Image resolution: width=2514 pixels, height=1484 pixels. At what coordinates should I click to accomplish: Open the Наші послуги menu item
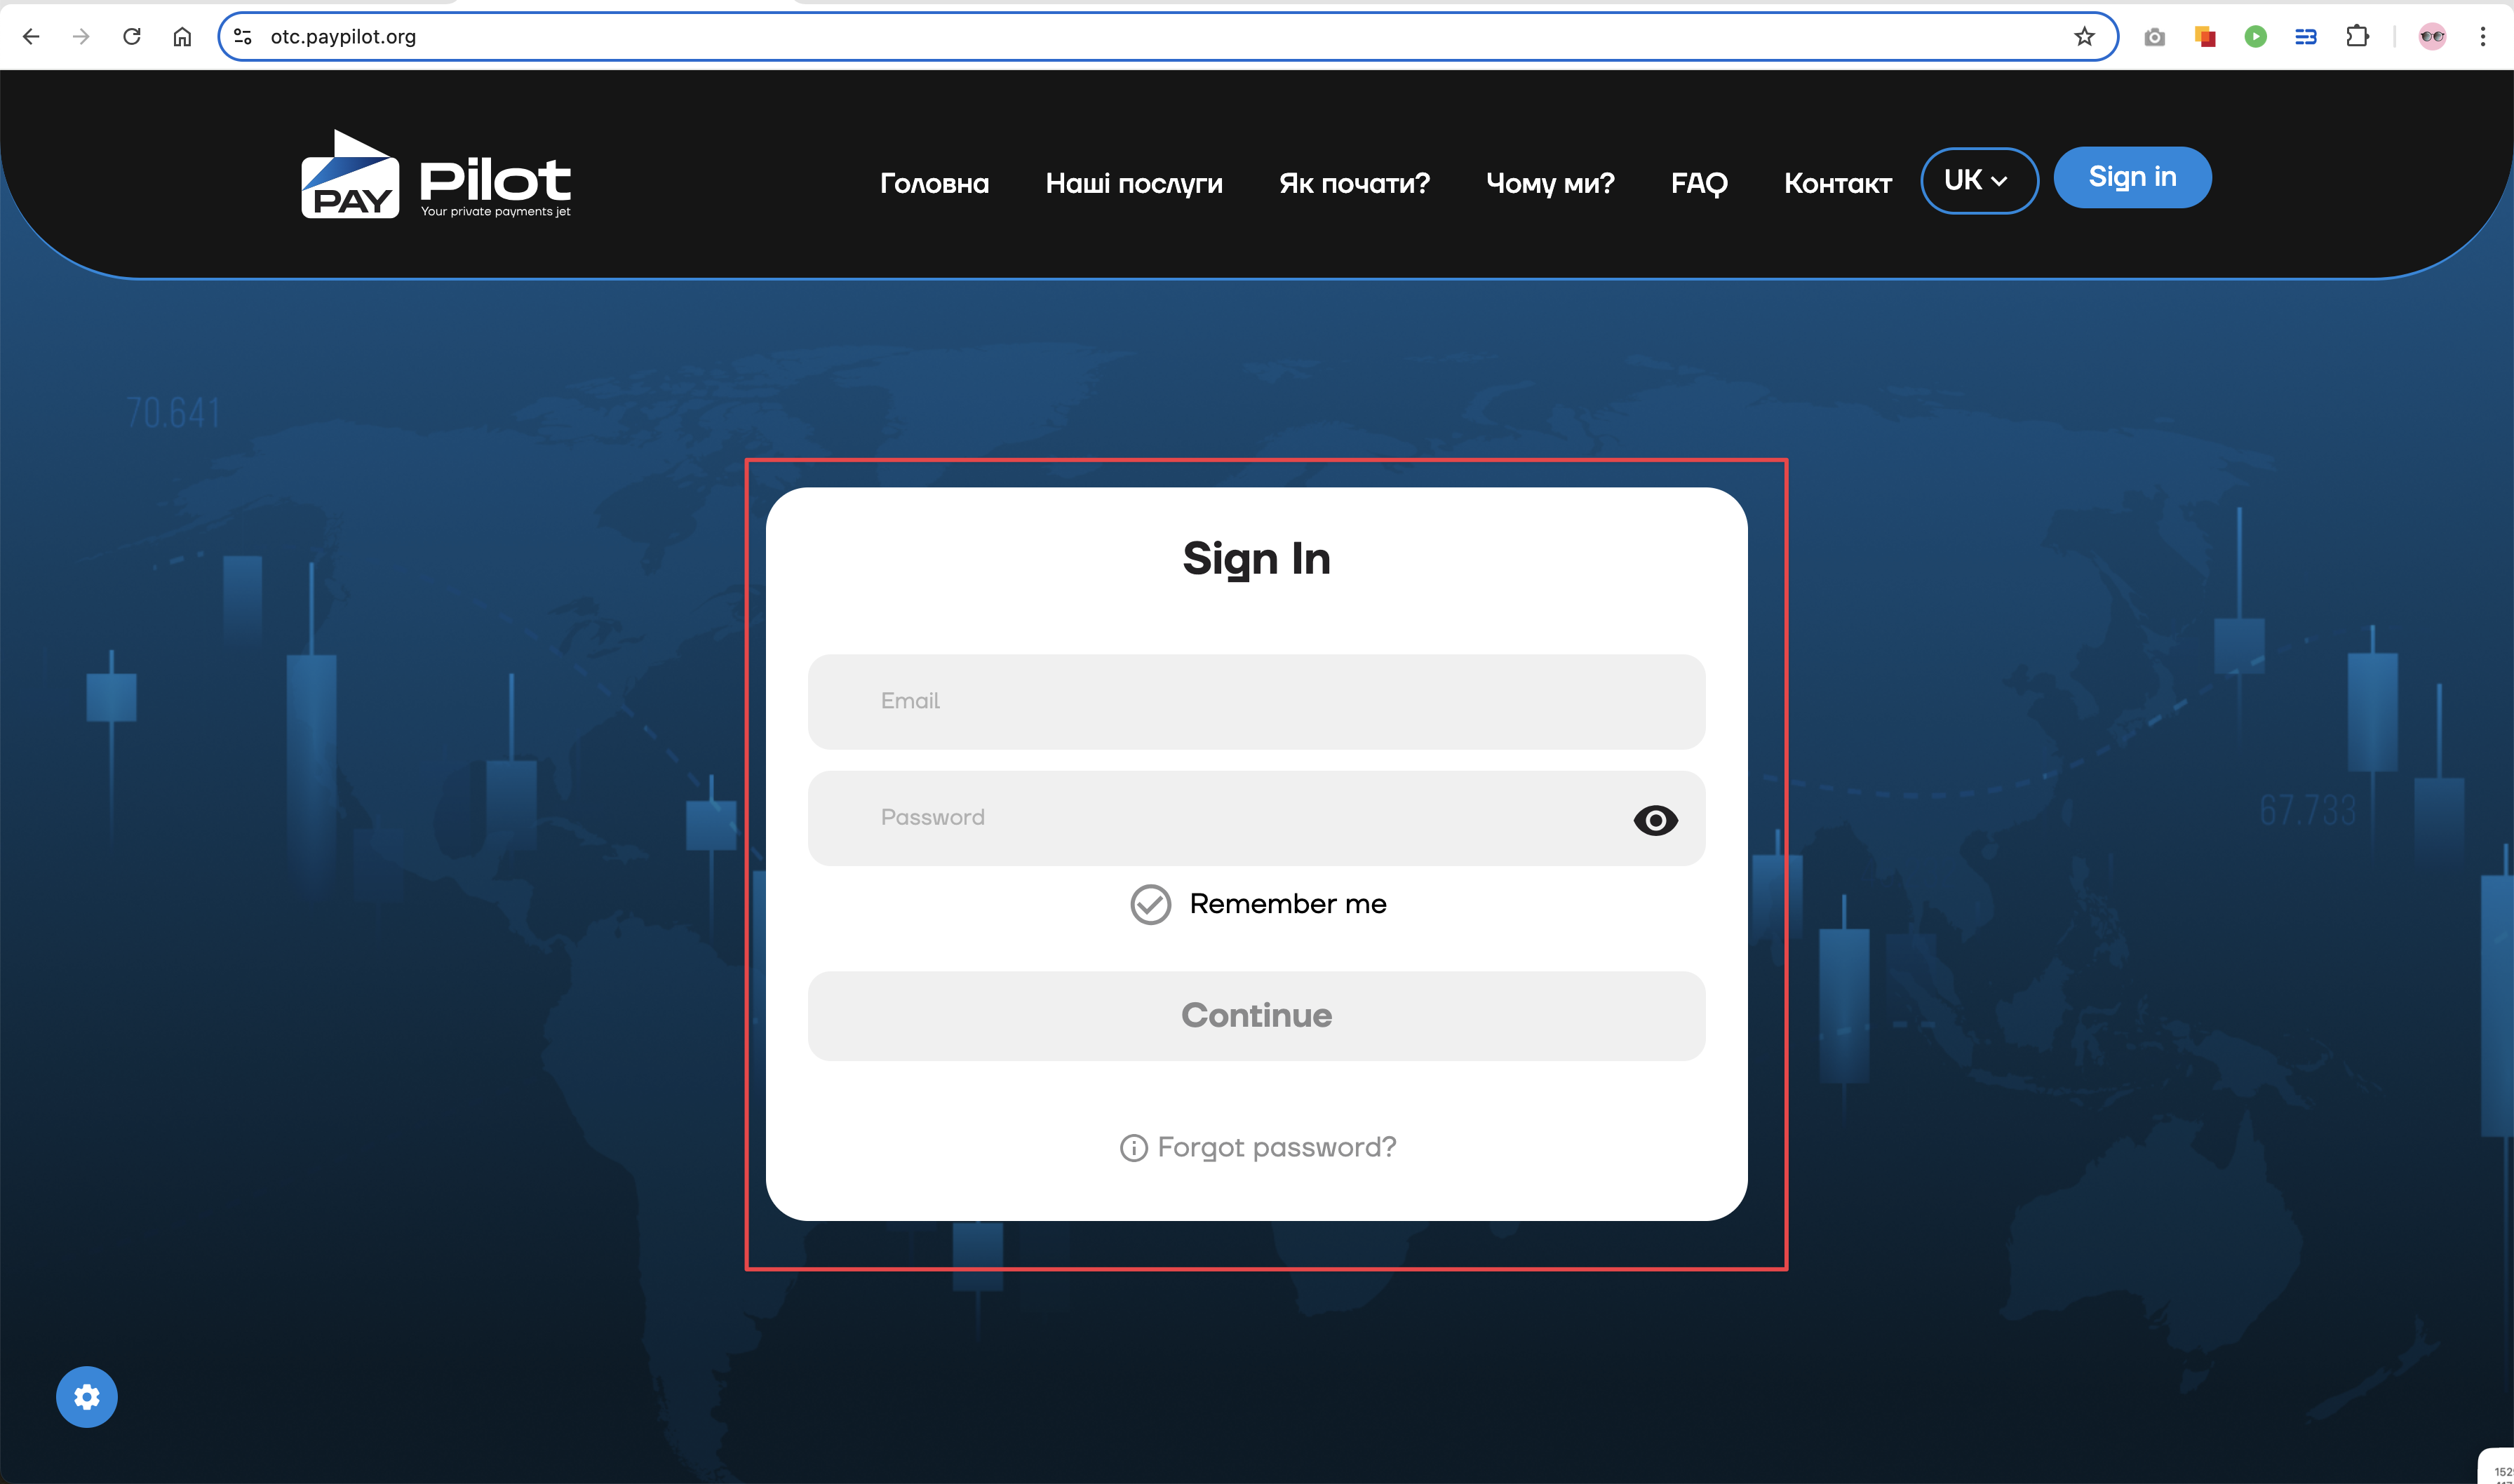(x=1133, y=183)
